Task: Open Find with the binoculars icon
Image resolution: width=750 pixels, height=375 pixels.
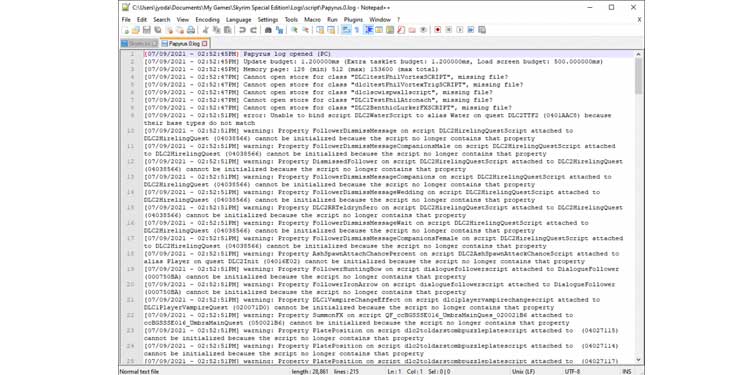Action: click(268, 30)
